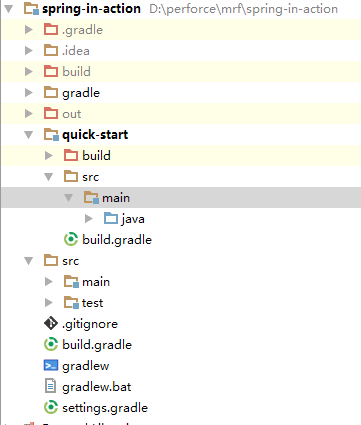Viewport: 361px width, 425px height.
Task: Click Gradle icon of quick-start build.gradle
Action: tap(71, 240)
